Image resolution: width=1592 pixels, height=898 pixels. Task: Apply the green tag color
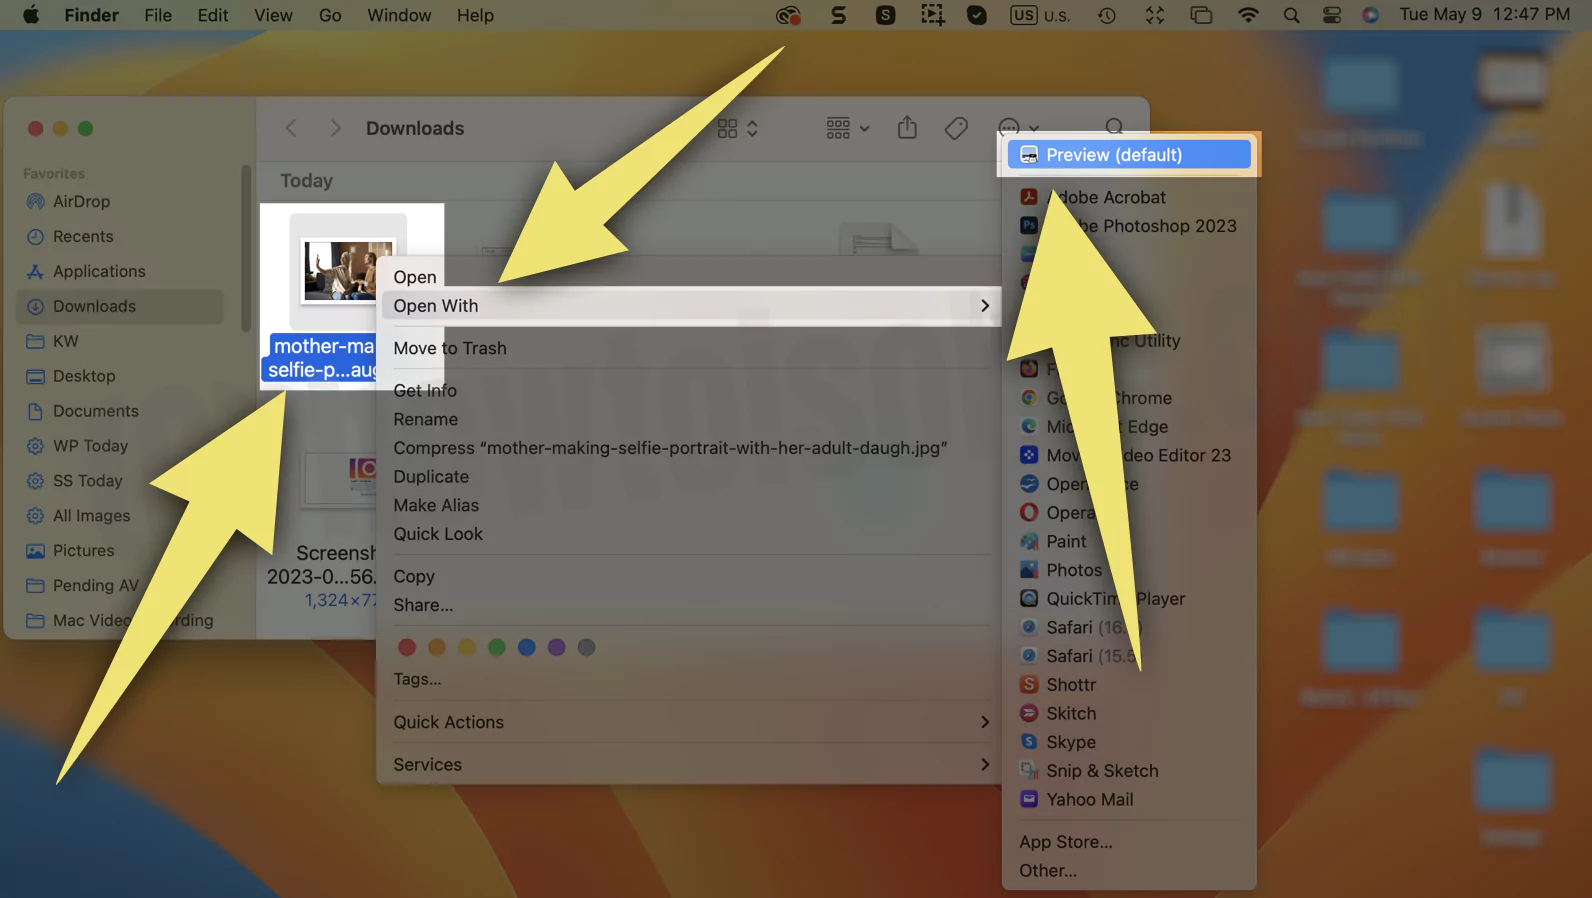coord(497,647)
